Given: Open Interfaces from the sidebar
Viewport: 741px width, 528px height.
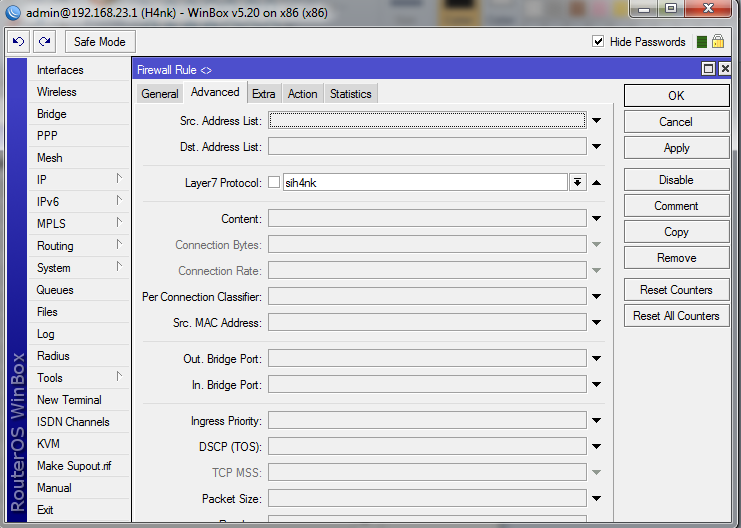Looking at the screenshot, I should point(78,69).
